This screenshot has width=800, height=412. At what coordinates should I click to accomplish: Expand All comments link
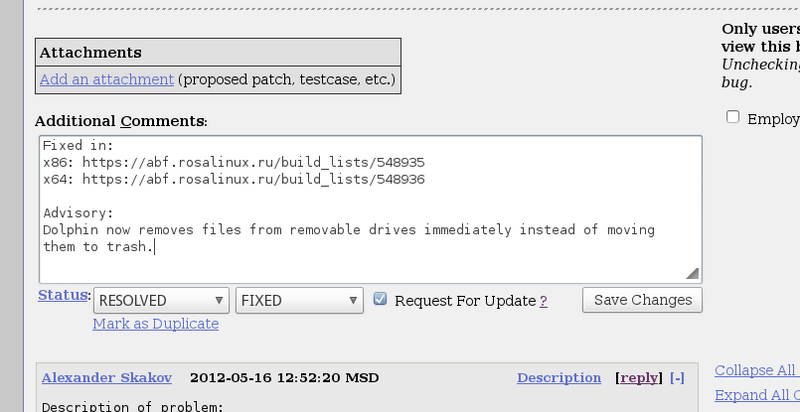(756, 394)
